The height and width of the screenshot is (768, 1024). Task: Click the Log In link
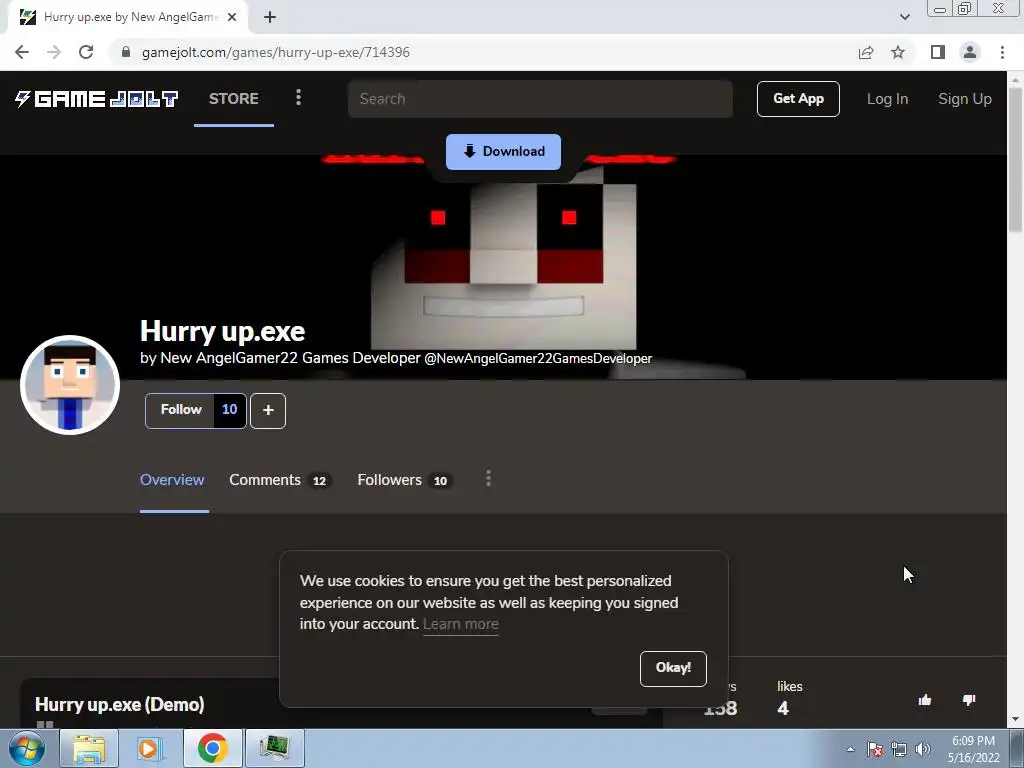pyautogui.click(x=887, y=99)
